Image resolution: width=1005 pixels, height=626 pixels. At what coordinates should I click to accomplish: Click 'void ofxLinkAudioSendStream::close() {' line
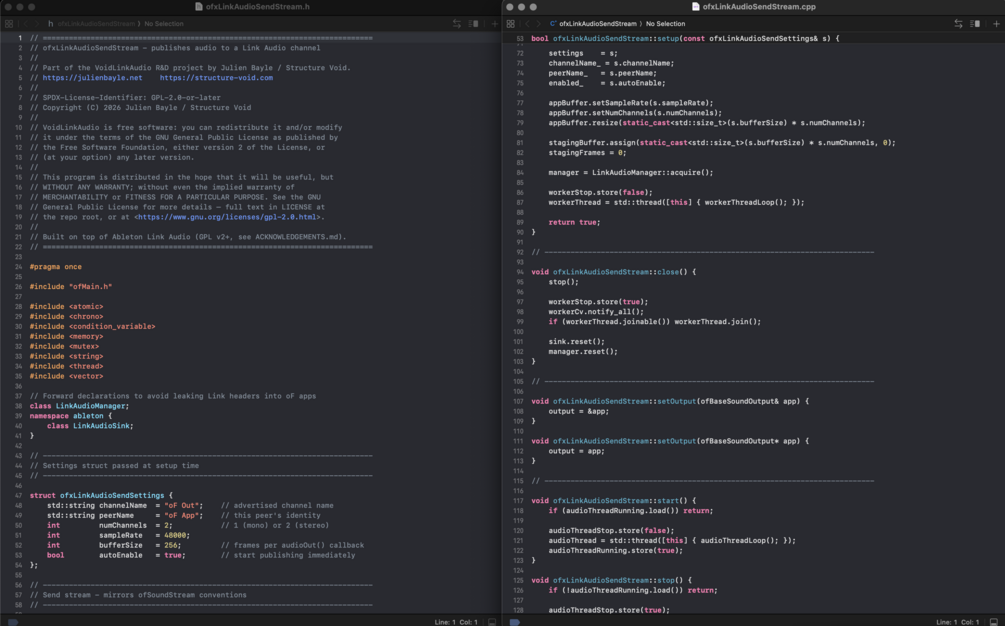point(613,272)
